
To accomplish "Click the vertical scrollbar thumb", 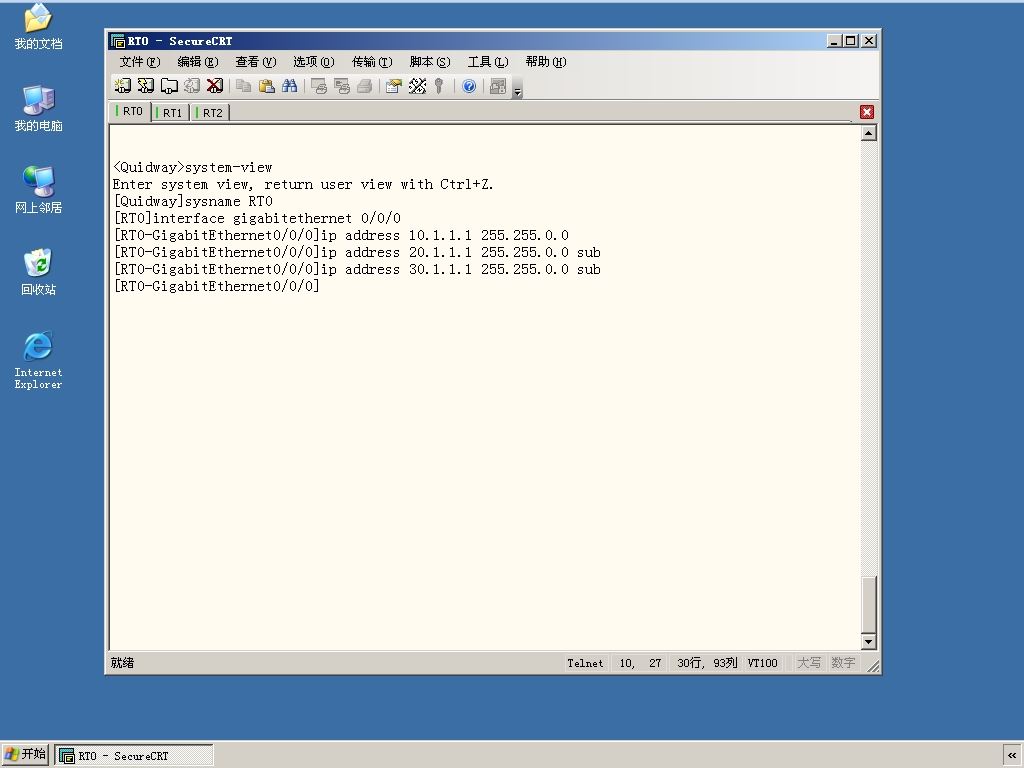I will pos(868,605).
